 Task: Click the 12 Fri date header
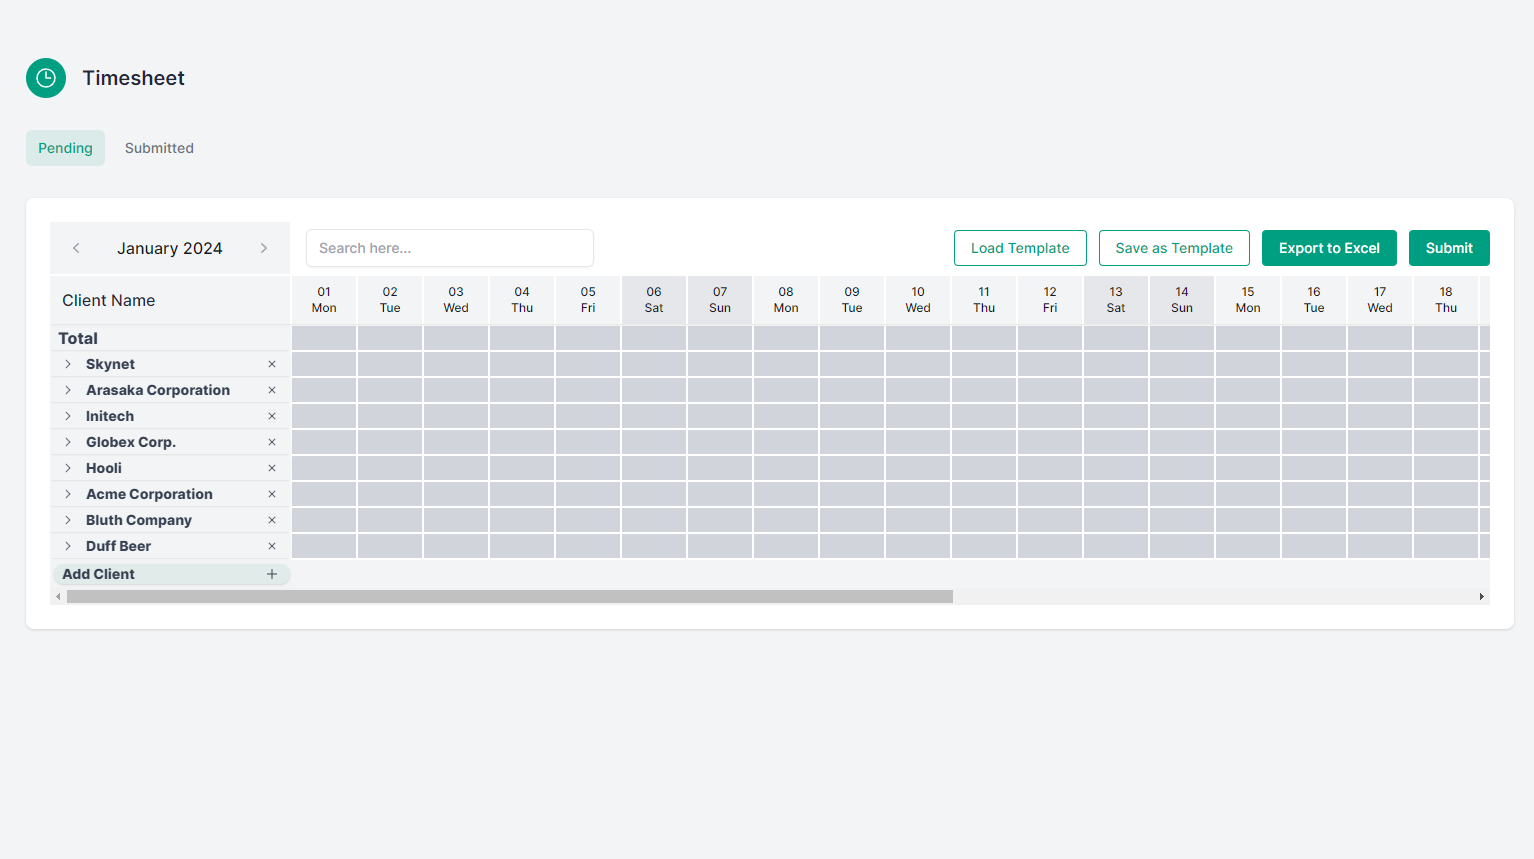[x=1050, y=300]
